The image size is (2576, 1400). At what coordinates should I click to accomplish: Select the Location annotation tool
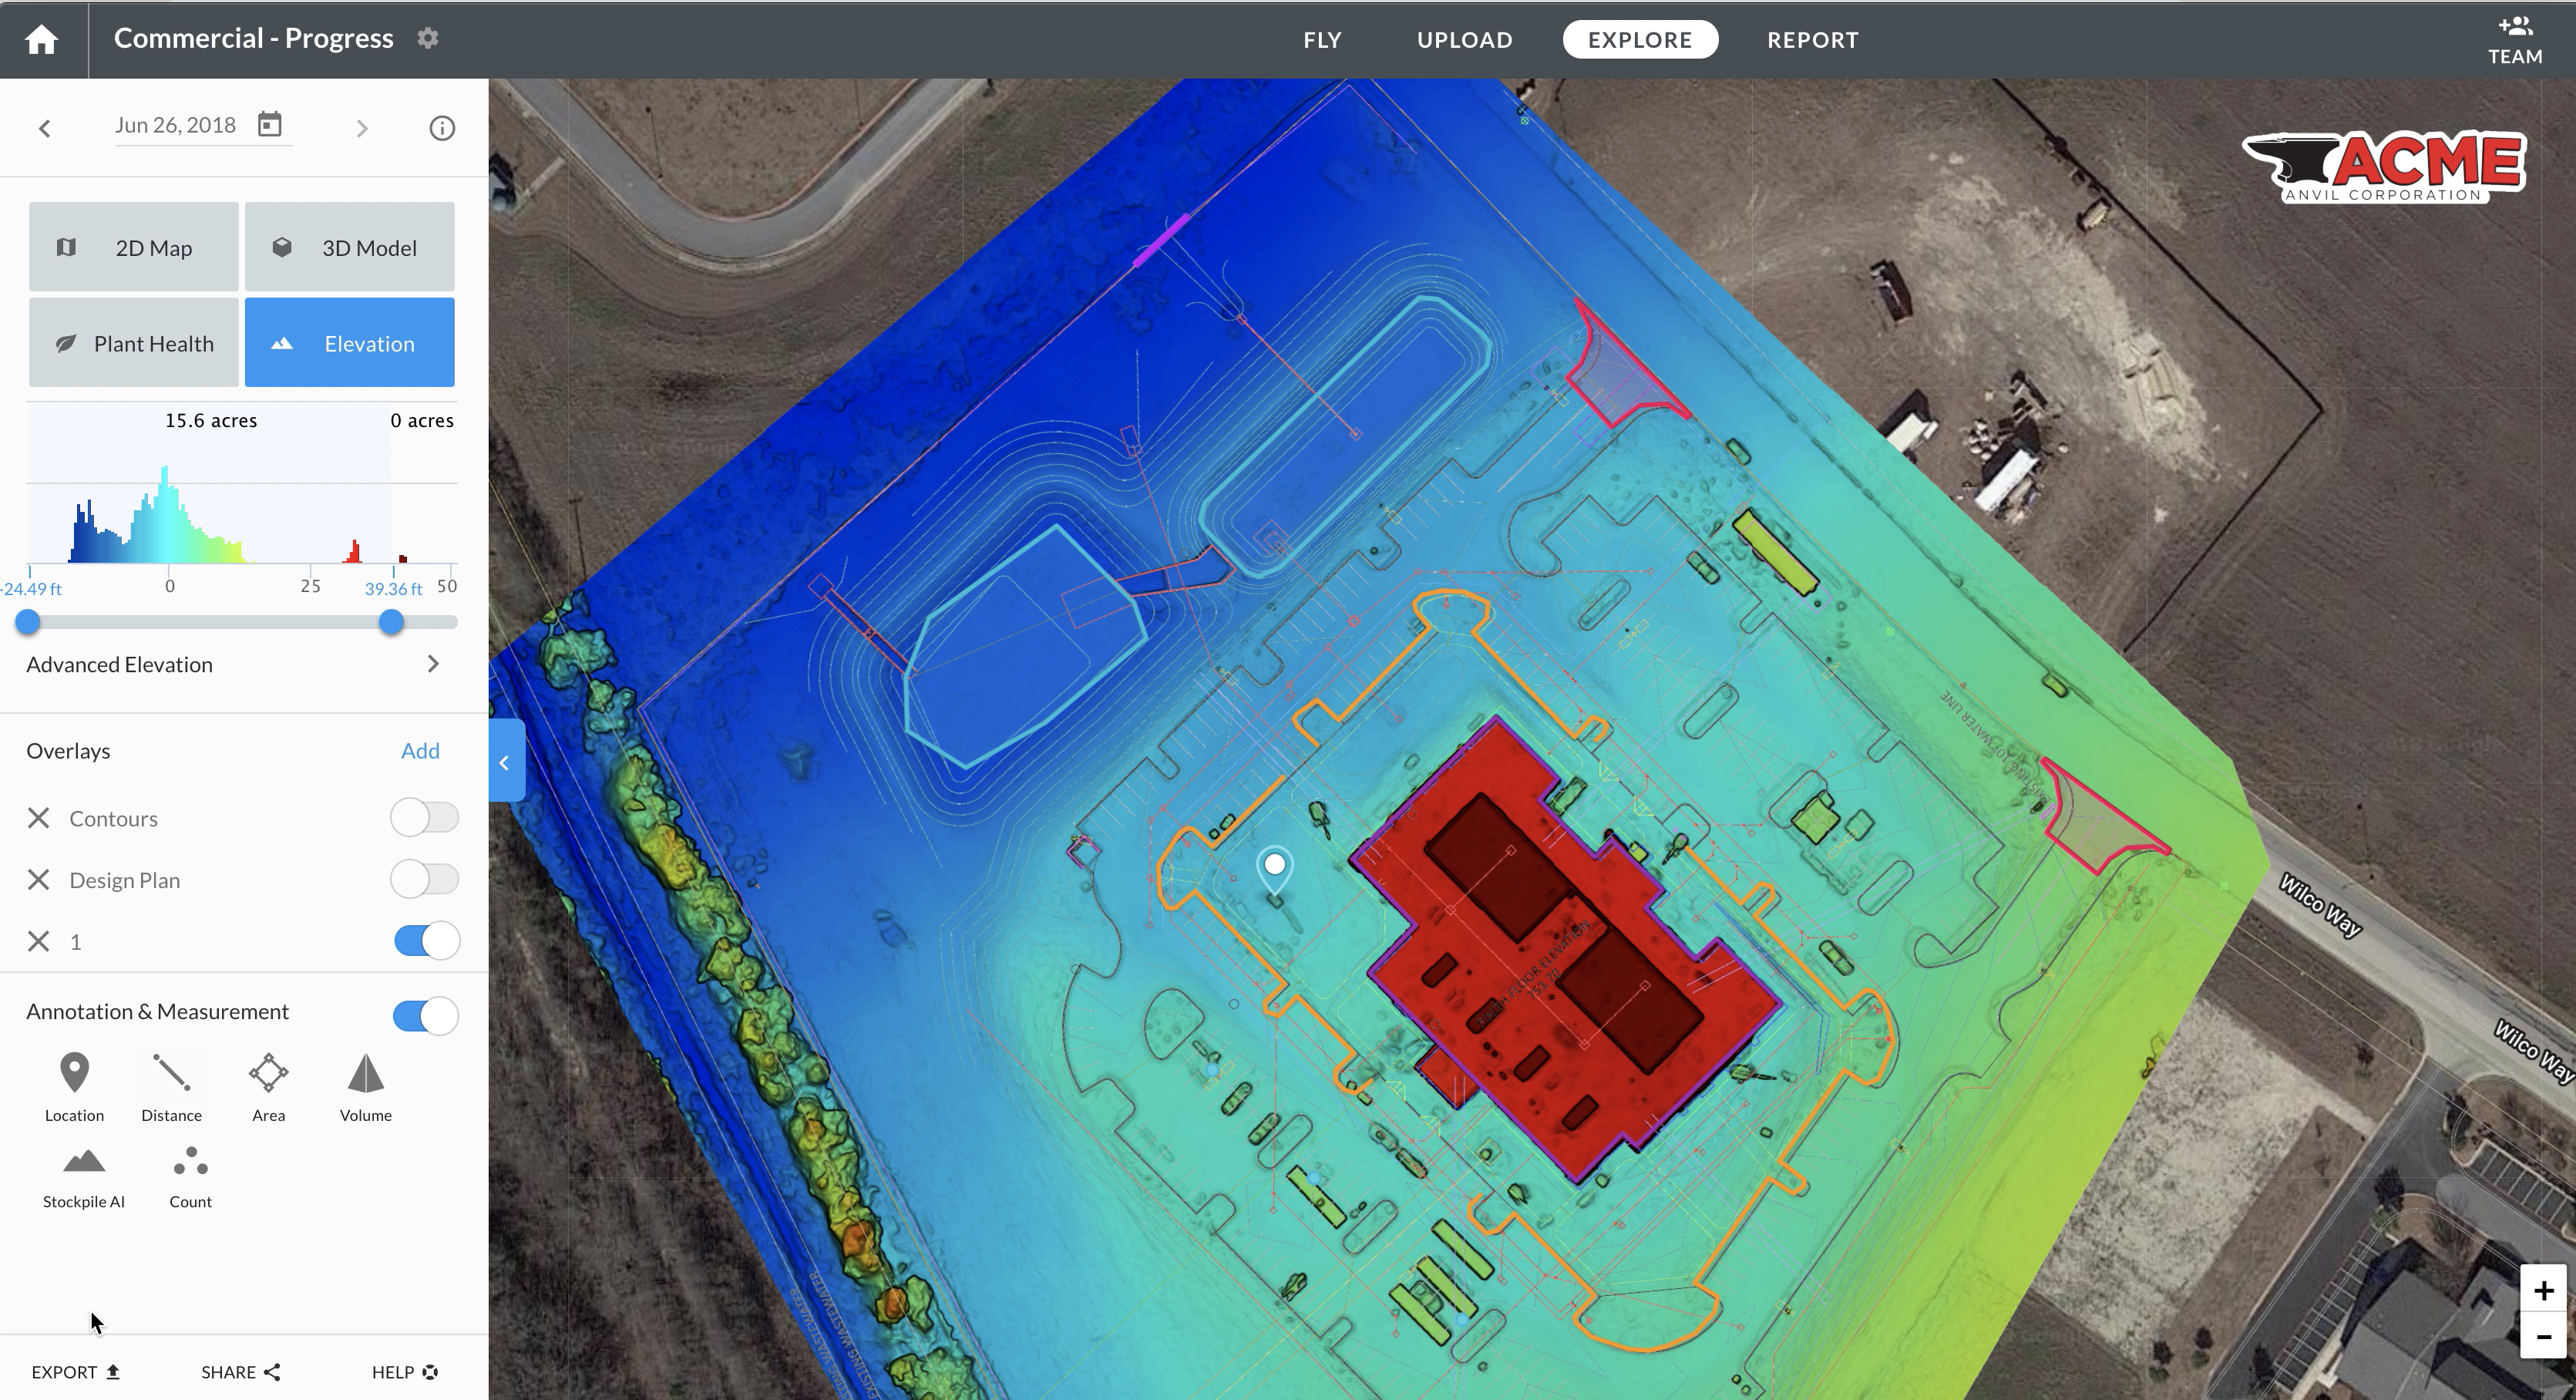(x=74, y=1085)
